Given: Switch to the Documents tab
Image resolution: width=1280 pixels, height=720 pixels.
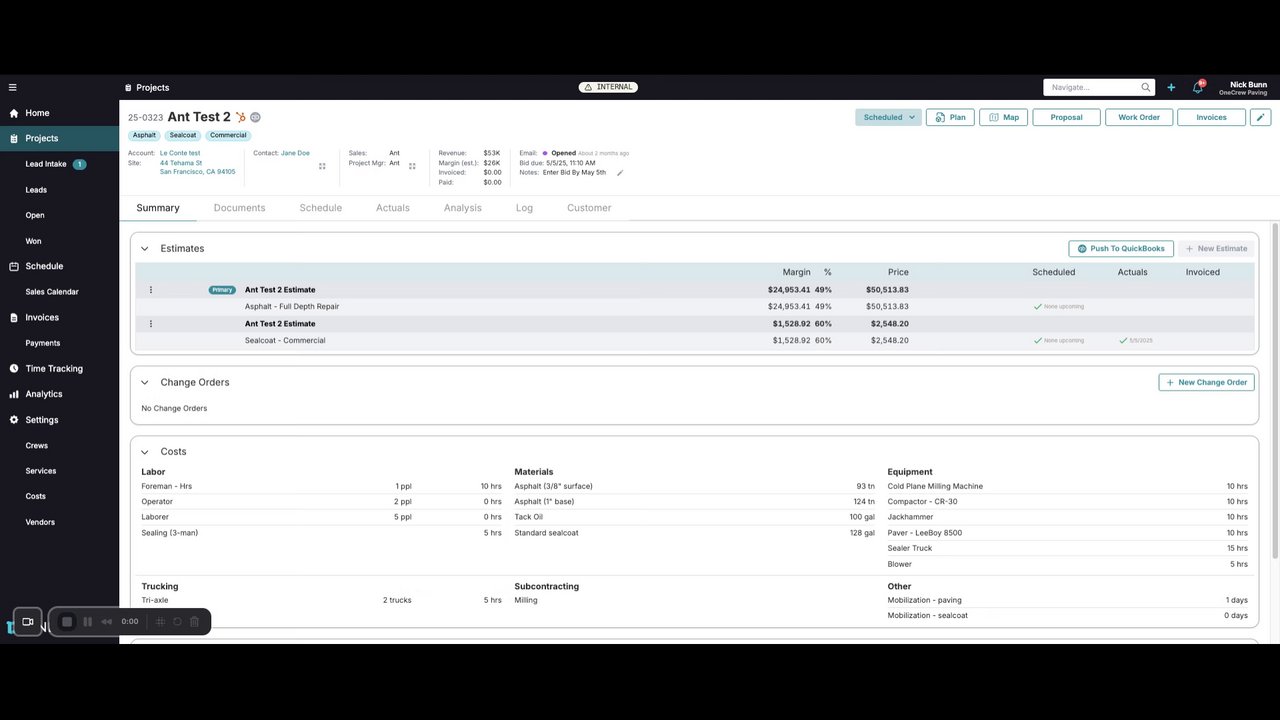Looking at the screenshot, I should click(x=239, y=208).
